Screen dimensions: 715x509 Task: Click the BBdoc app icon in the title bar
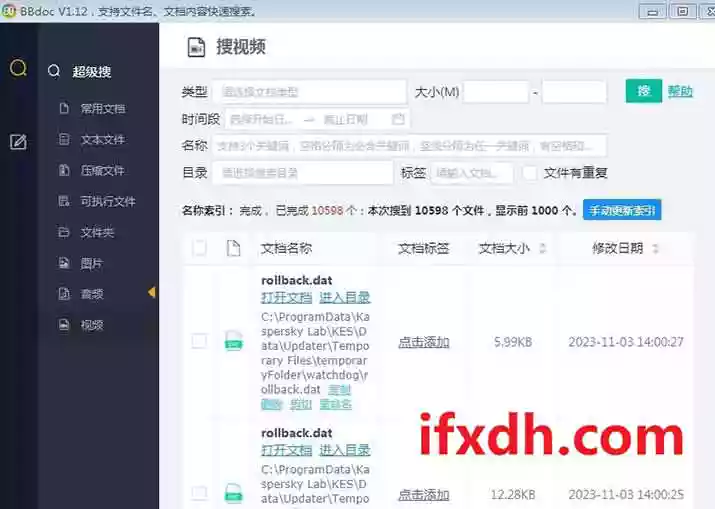pos(9,10)
